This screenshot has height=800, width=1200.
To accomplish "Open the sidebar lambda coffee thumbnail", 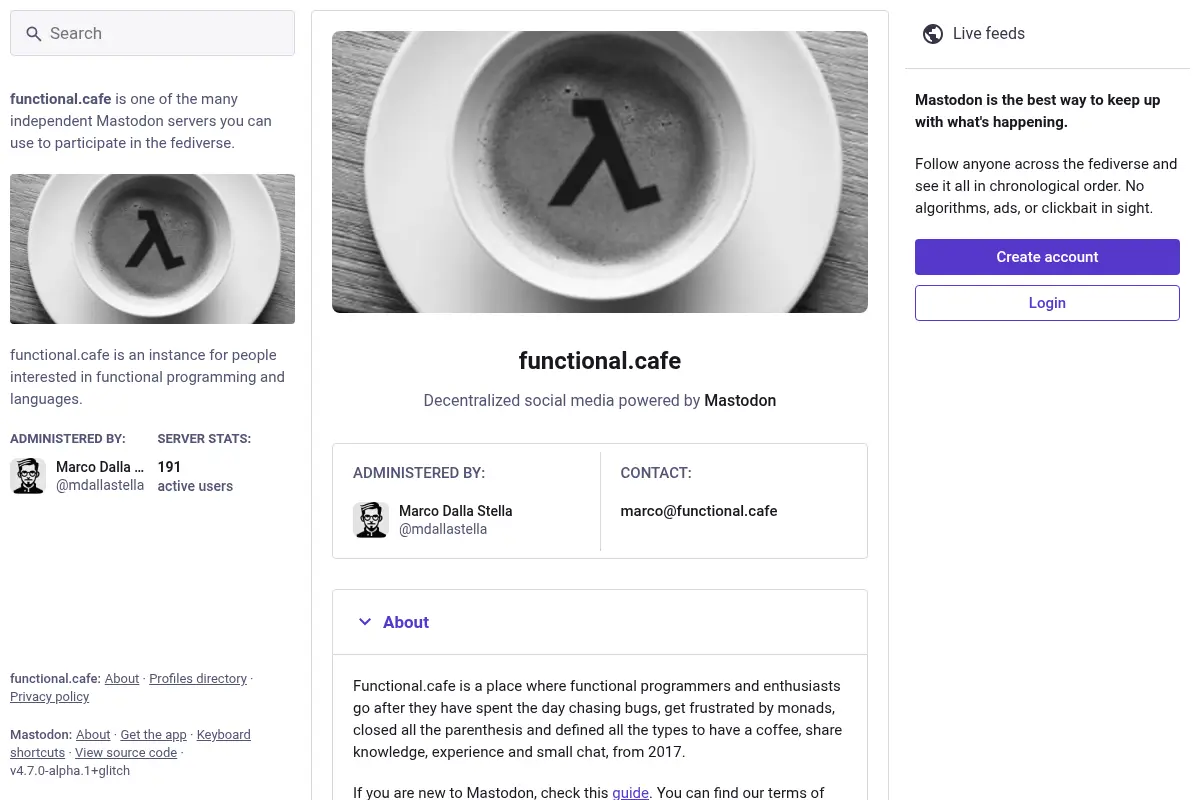I will (x=152, y=249).
